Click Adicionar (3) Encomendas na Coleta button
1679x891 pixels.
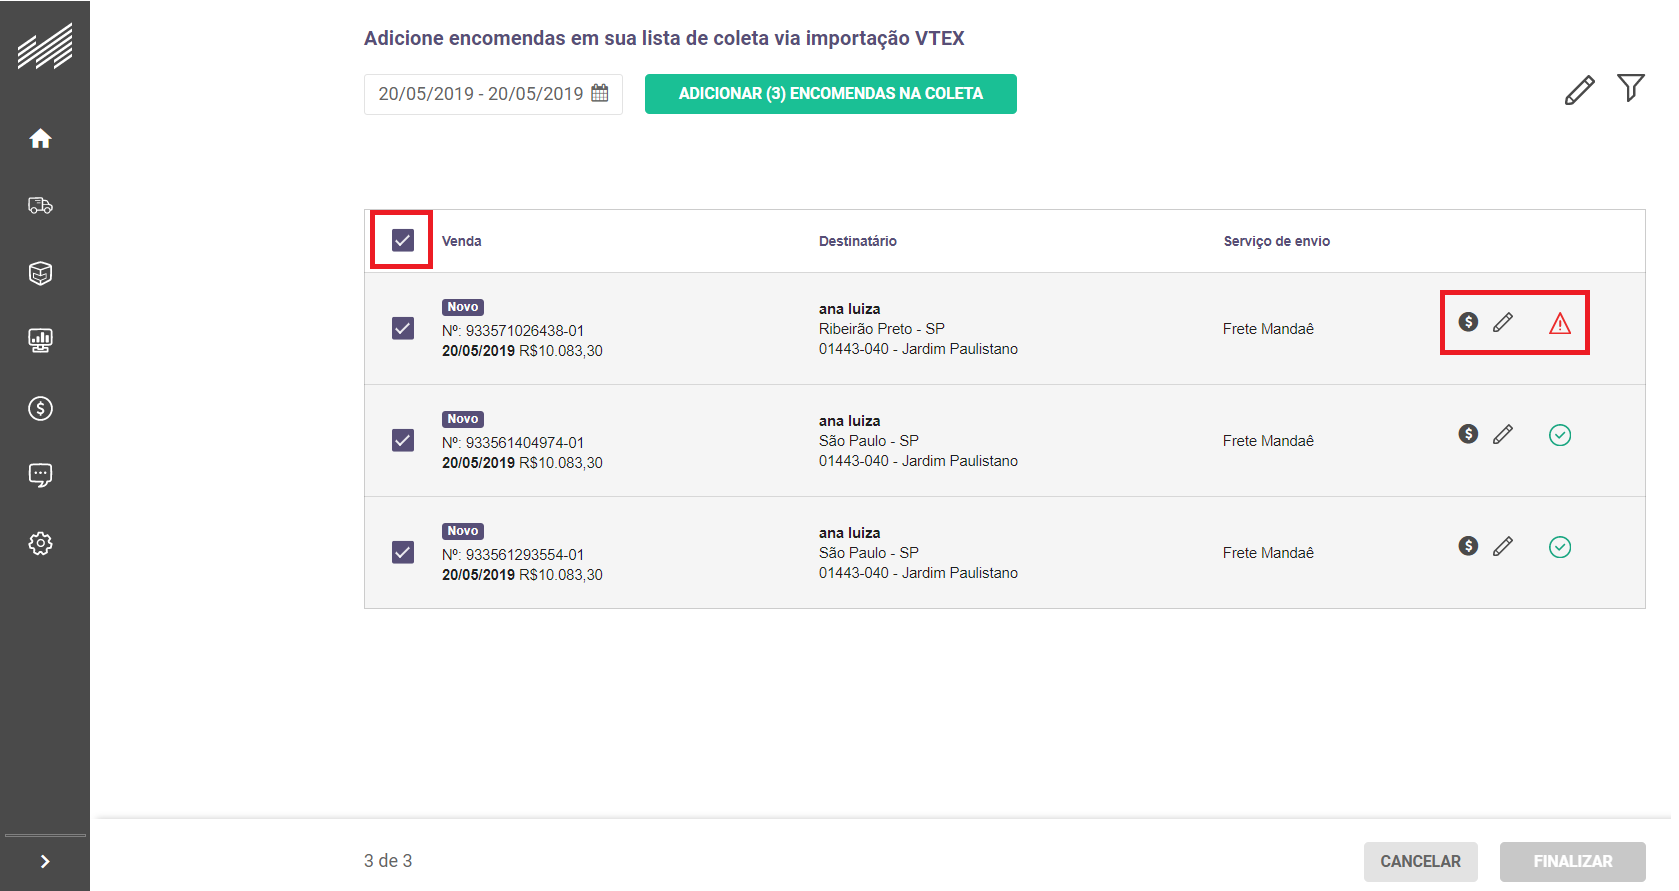830,94
